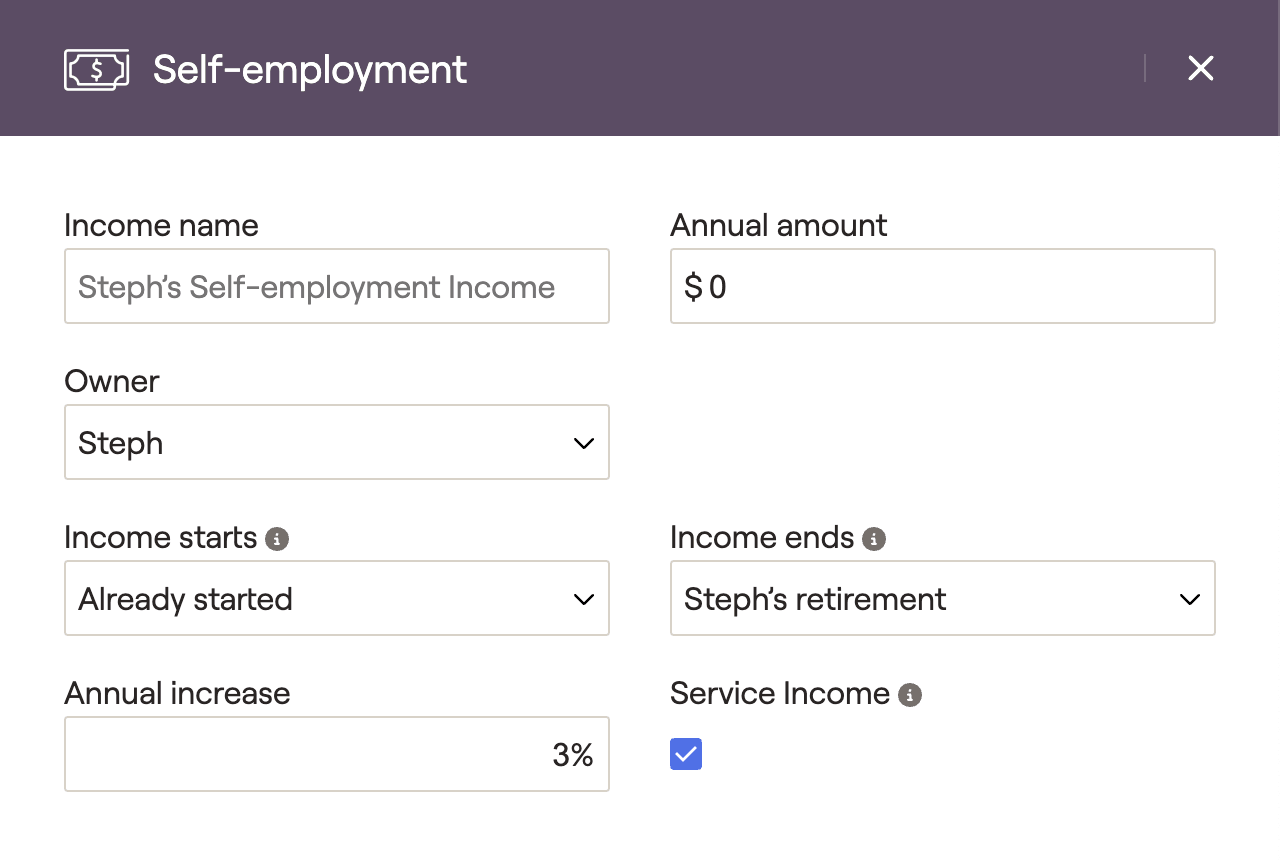Show info tooltip for Income starts
The width and height of the screenshot is (1280, 866).
[277, 539]
